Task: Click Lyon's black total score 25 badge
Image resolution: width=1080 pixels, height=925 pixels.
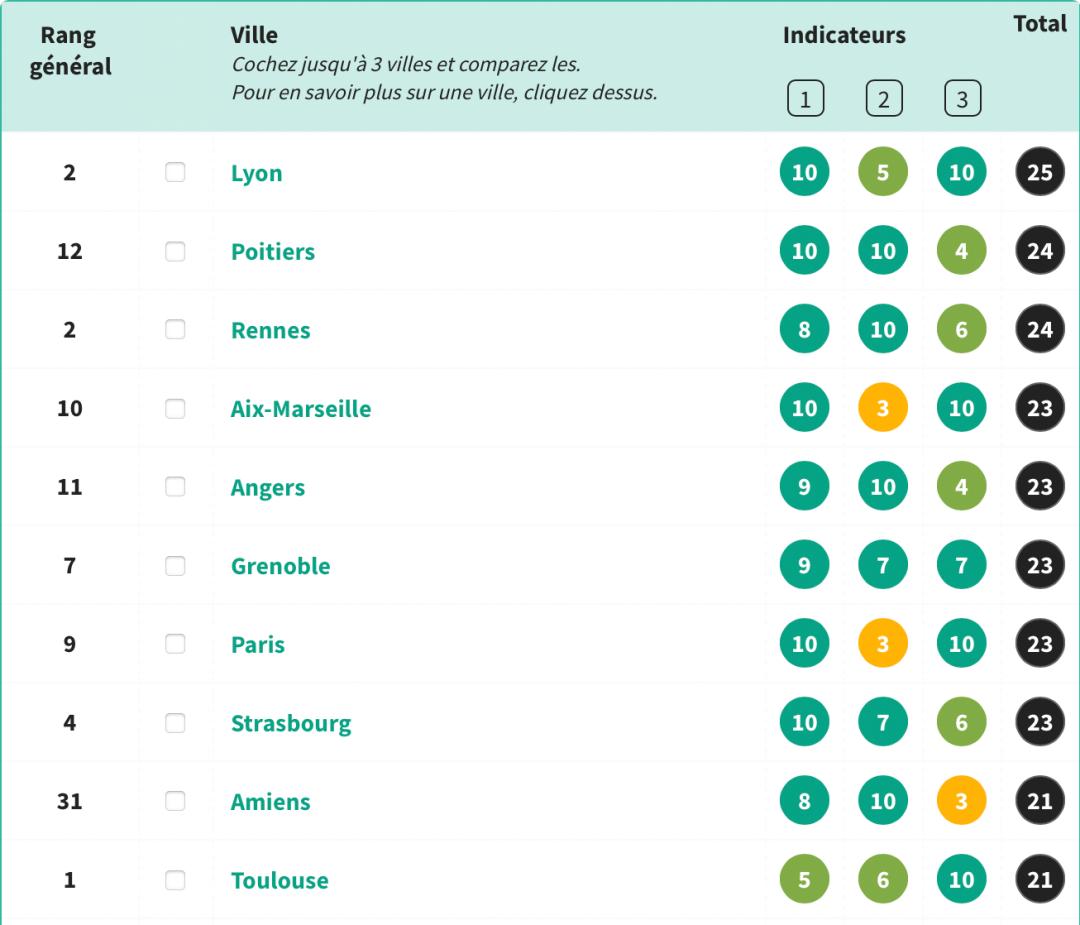Action: coord(1040,173)
